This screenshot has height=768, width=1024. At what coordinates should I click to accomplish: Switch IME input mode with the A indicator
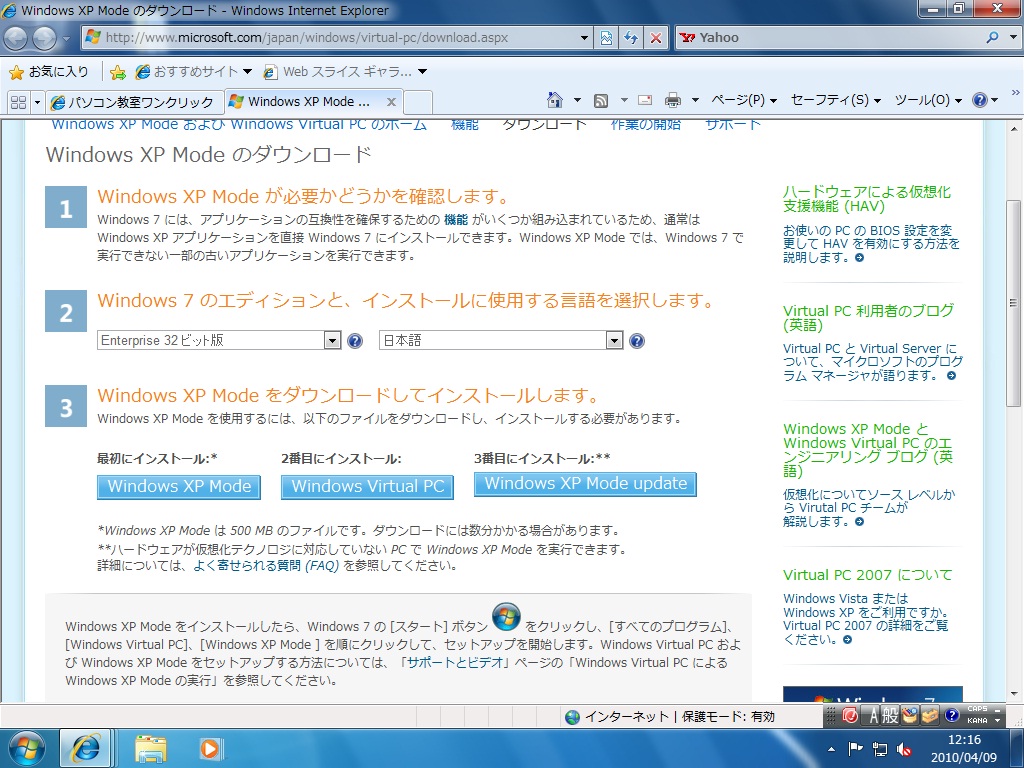(x=874, y=715)
